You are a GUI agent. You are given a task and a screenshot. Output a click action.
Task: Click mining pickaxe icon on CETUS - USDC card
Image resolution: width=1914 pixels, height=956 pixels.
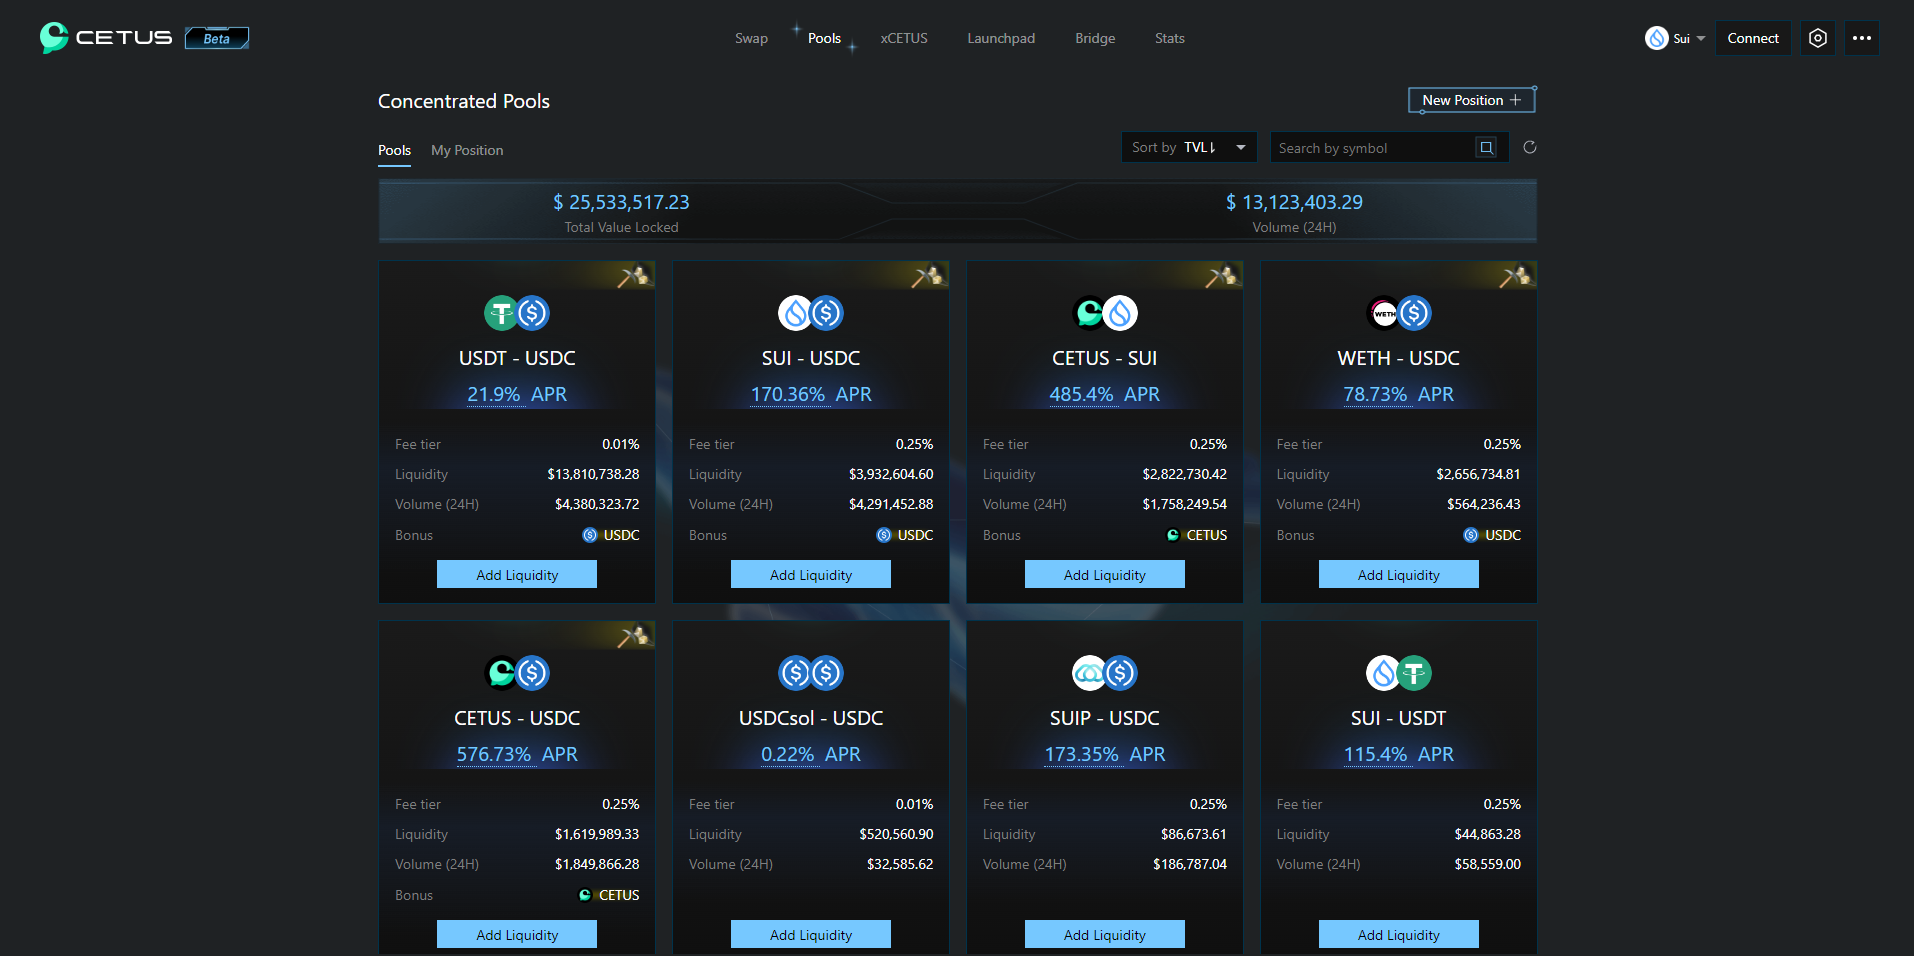coord(633,636)
